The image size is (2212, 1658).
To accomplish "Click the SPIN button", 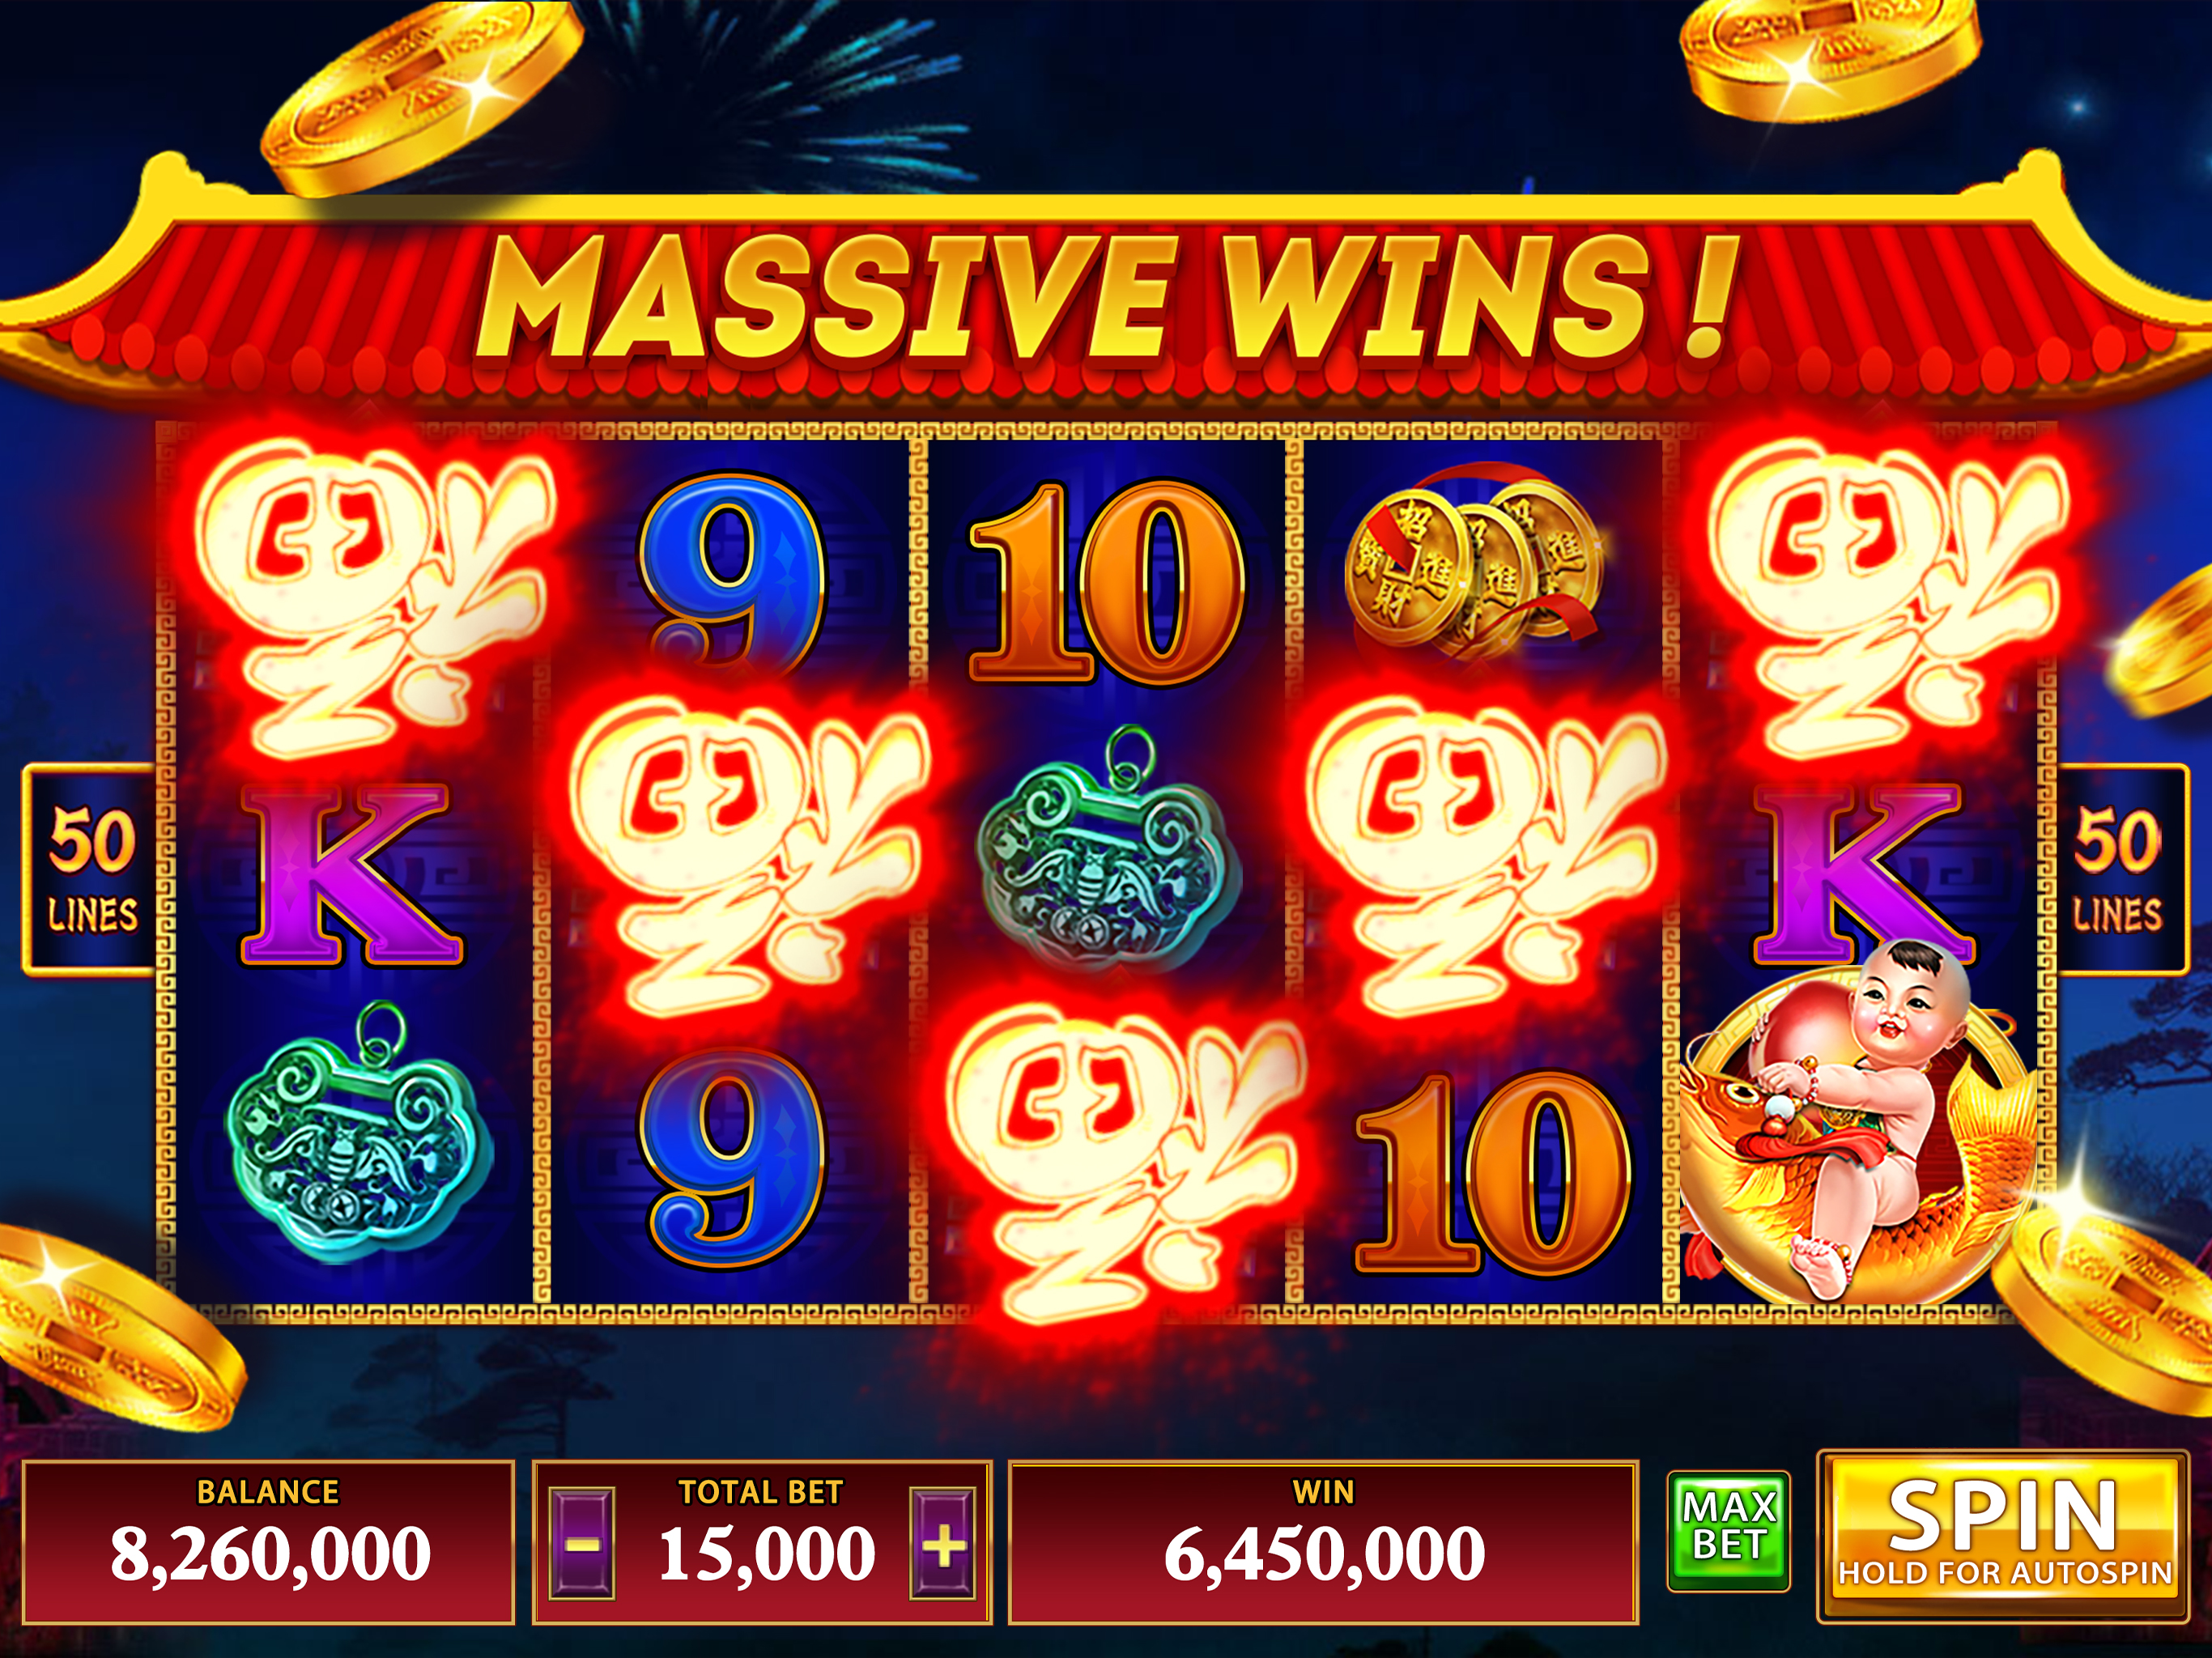I will point(2004,1536).
